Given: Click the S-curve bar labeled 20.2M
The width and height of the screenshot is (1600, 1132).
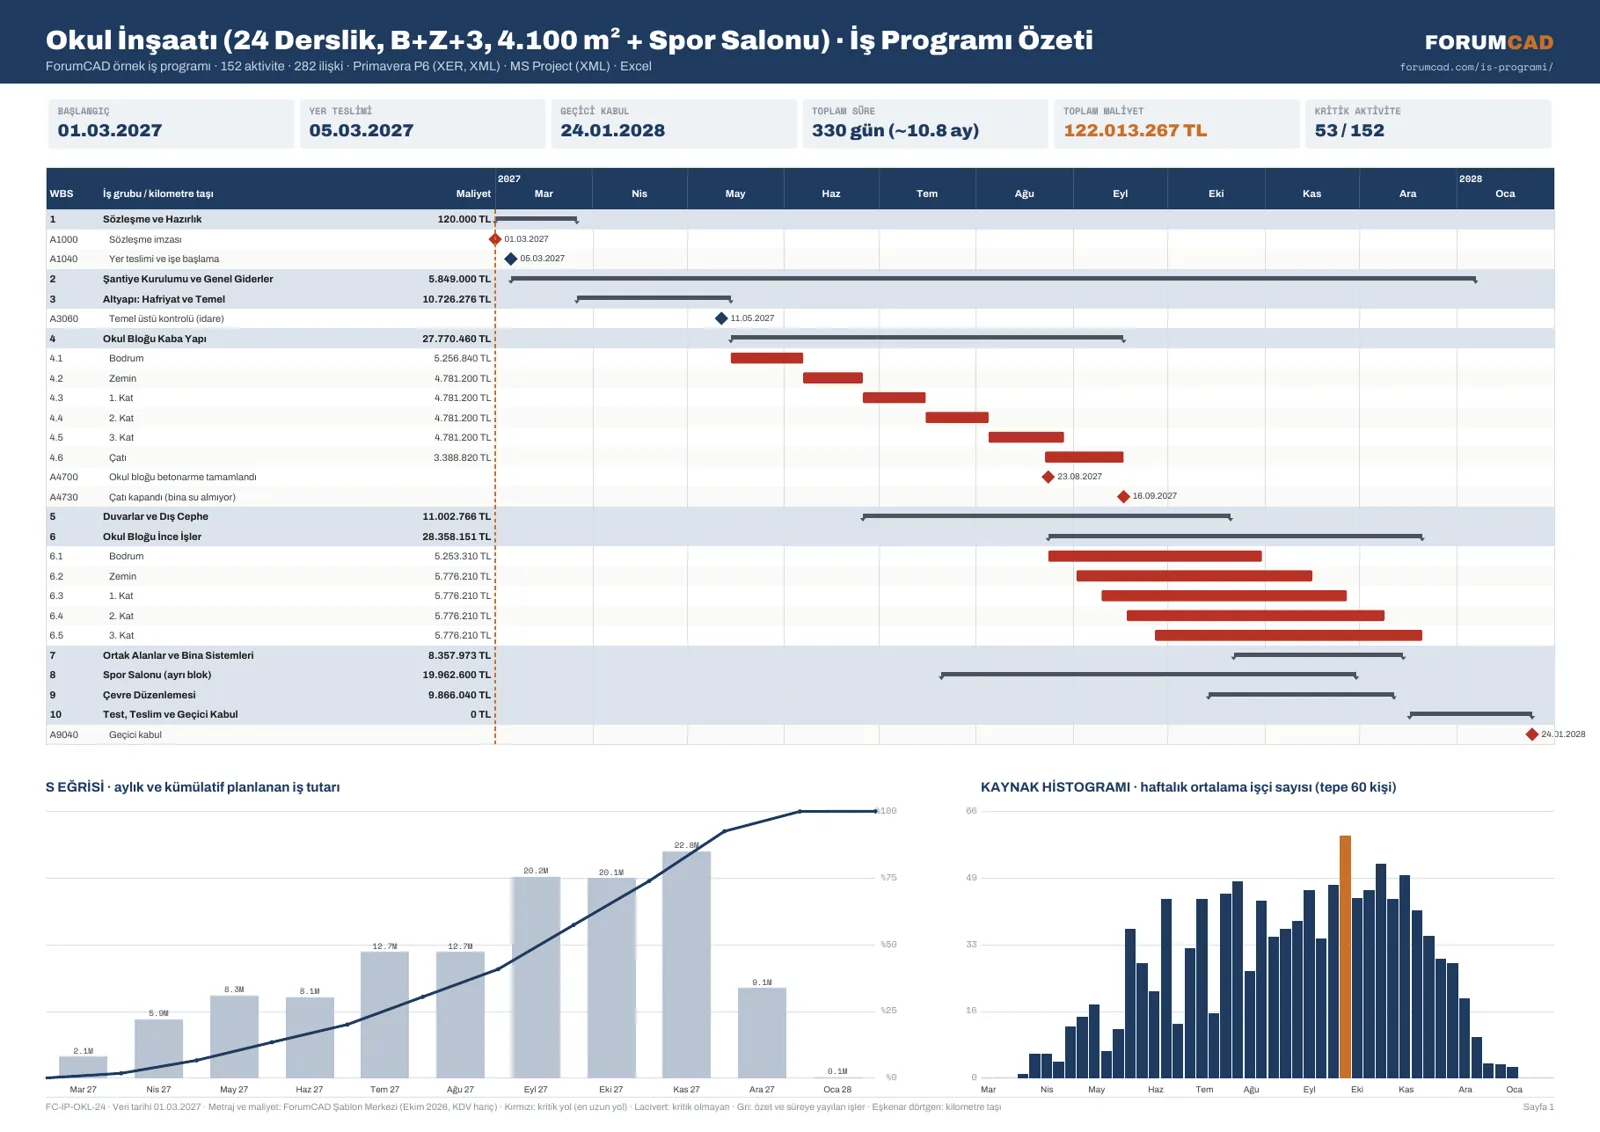Looking at the screenshot, I should tap(536, 977).
